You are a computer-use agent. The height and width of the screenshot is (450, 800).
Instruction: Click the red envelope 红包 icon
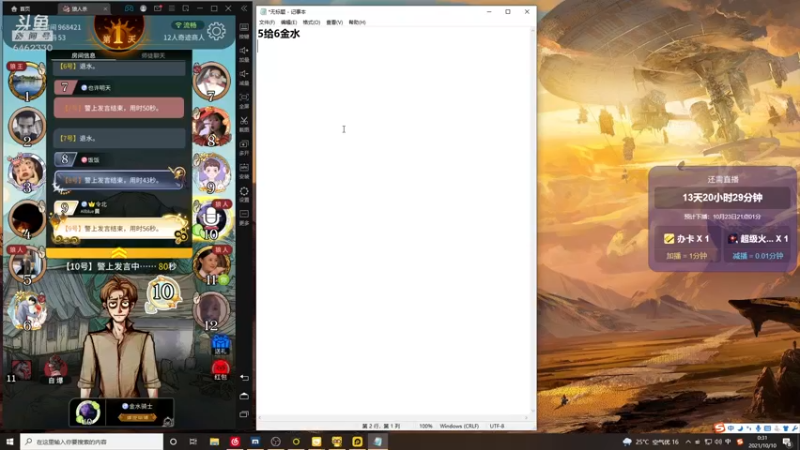(x=220, y=370)
